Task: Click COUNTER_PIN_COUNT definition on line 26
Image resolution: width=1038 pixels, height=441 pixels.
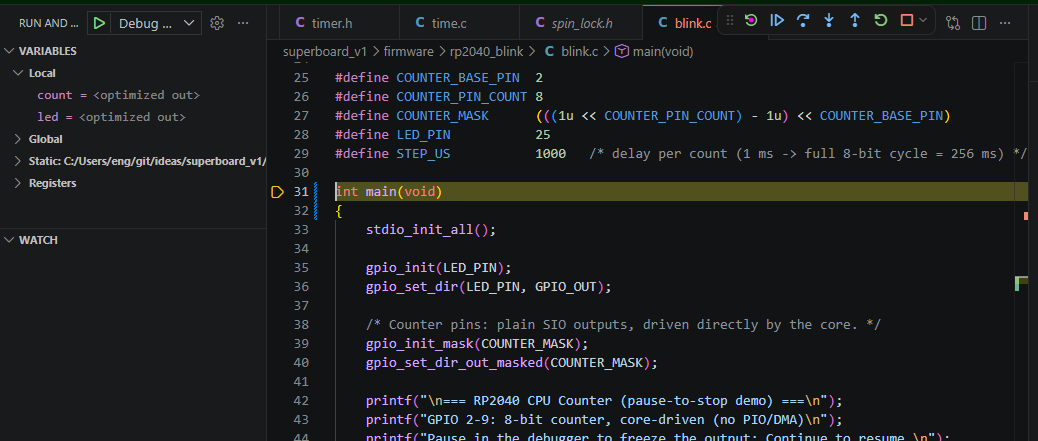Action: point(462,97)
